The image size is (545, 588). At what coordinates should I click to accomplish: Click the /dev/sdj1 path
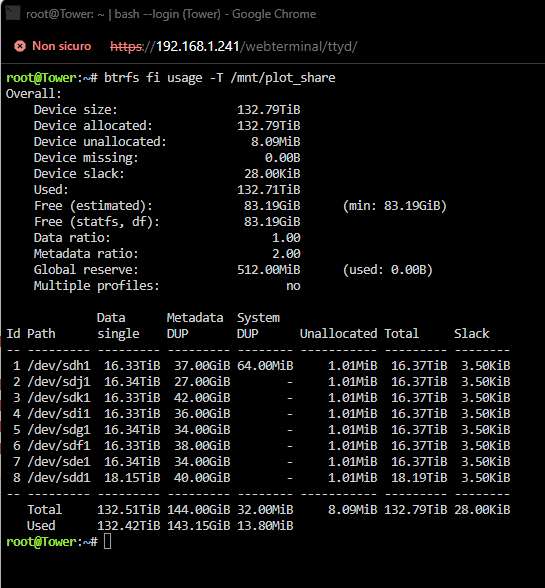[59, 382]
